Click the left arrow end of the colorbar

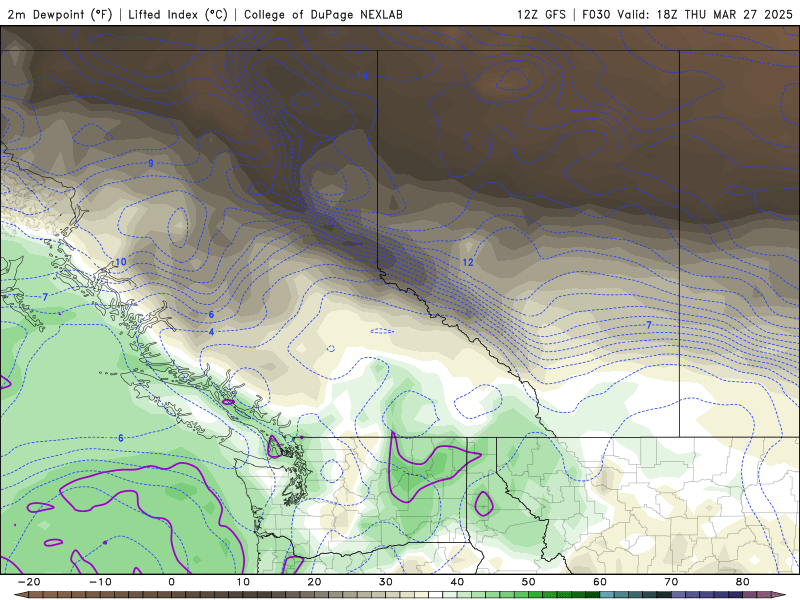21,594
